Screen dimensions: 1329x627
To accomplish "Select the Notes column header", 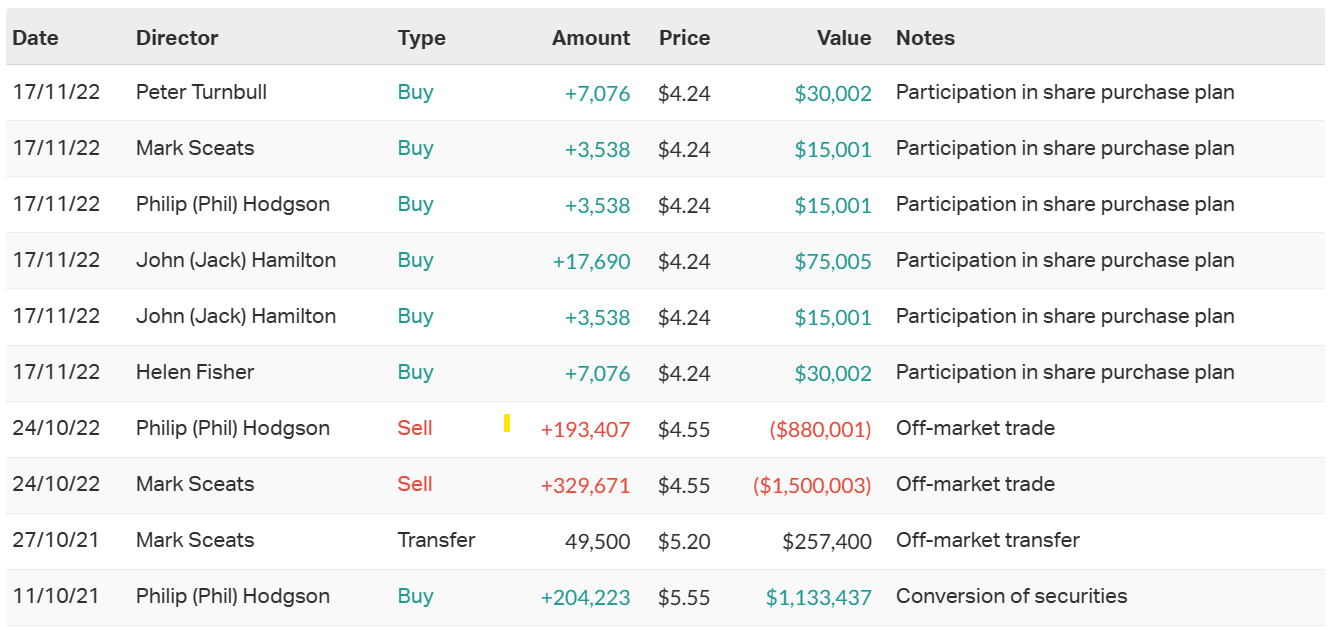I will click(925, 38).
